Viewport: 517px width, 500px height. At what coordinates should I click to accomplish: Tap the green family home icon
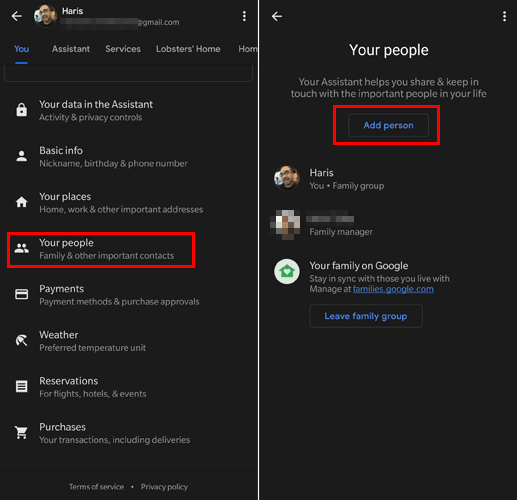click(287, 271)
